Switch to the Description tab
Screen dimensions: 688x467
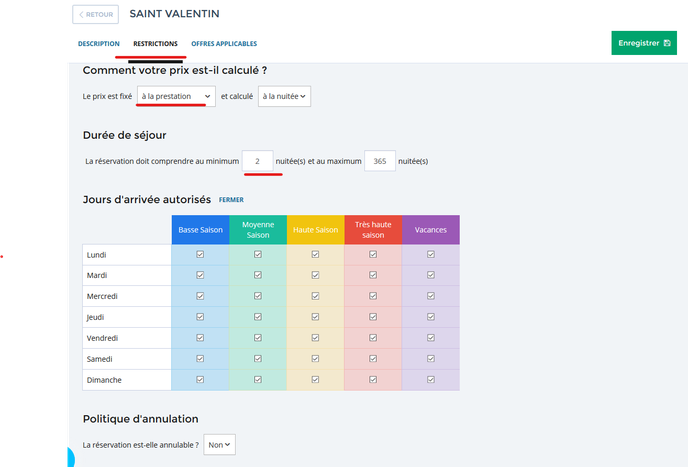pos(99,43)
